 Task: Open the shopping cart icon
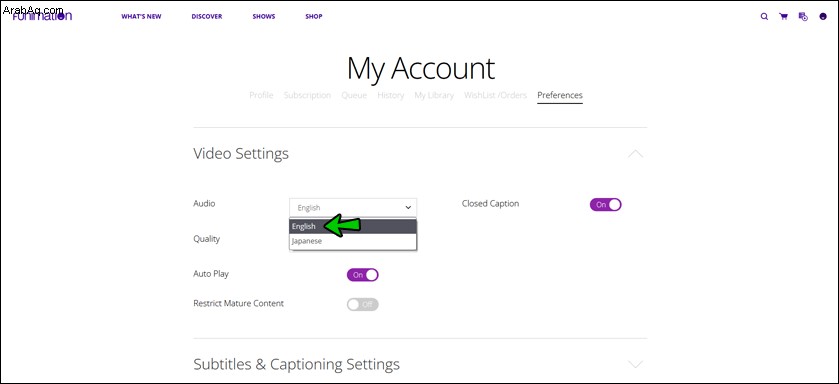click(x=784, y=17)
